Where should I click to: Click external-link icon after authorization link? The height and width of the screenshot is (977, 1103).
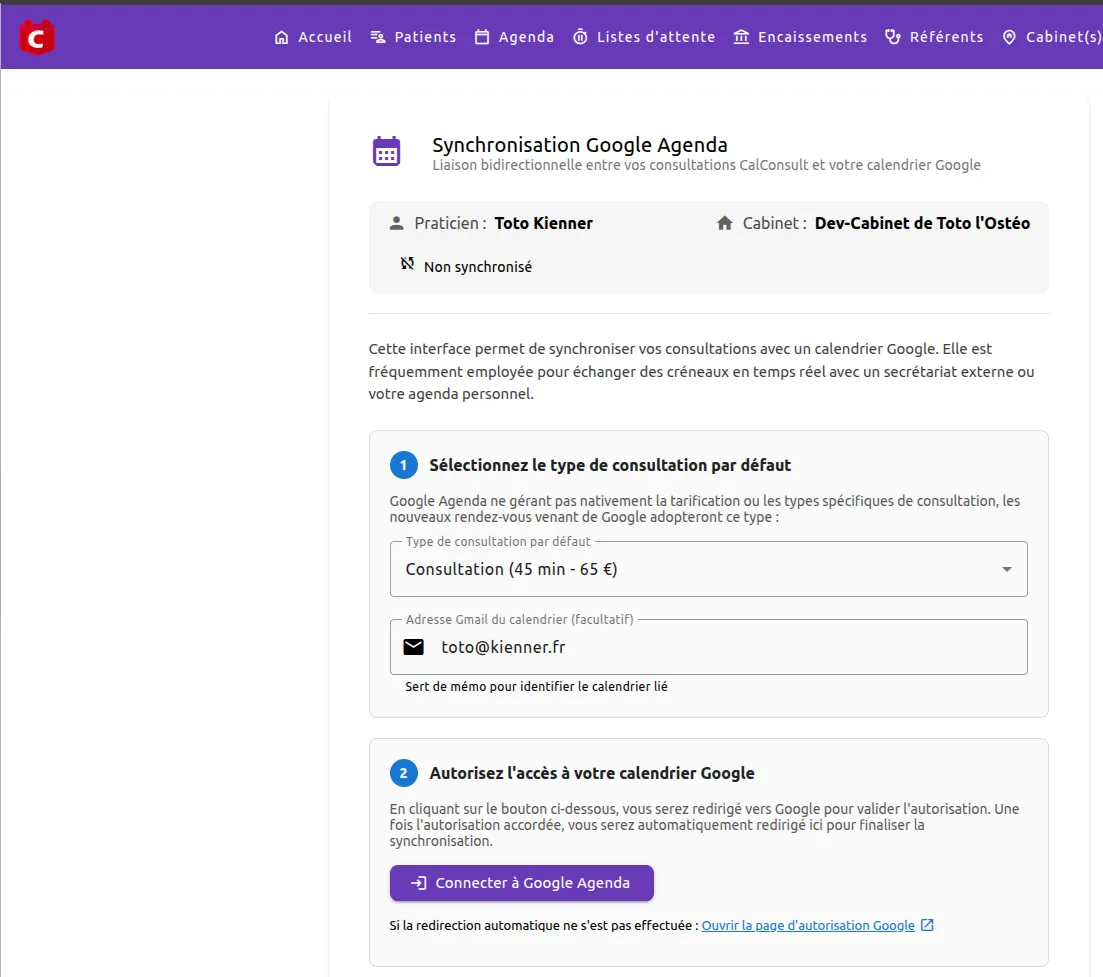[x=927, y=925]
